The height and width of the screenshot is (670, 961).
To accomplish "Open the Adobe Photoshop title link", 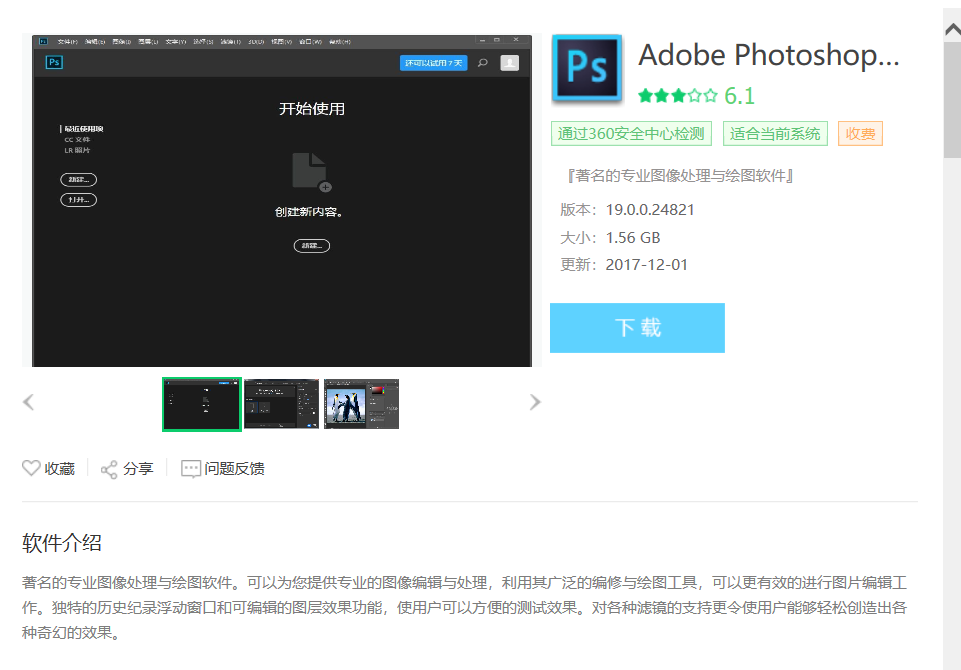I will [x=769, y=55].
